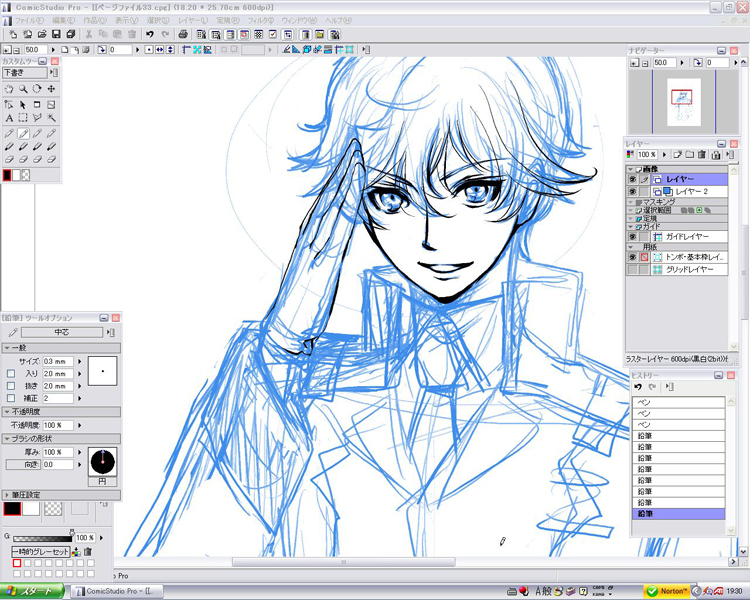Click ComicStudio Pro taskbar button

click(x=117, y=591)
